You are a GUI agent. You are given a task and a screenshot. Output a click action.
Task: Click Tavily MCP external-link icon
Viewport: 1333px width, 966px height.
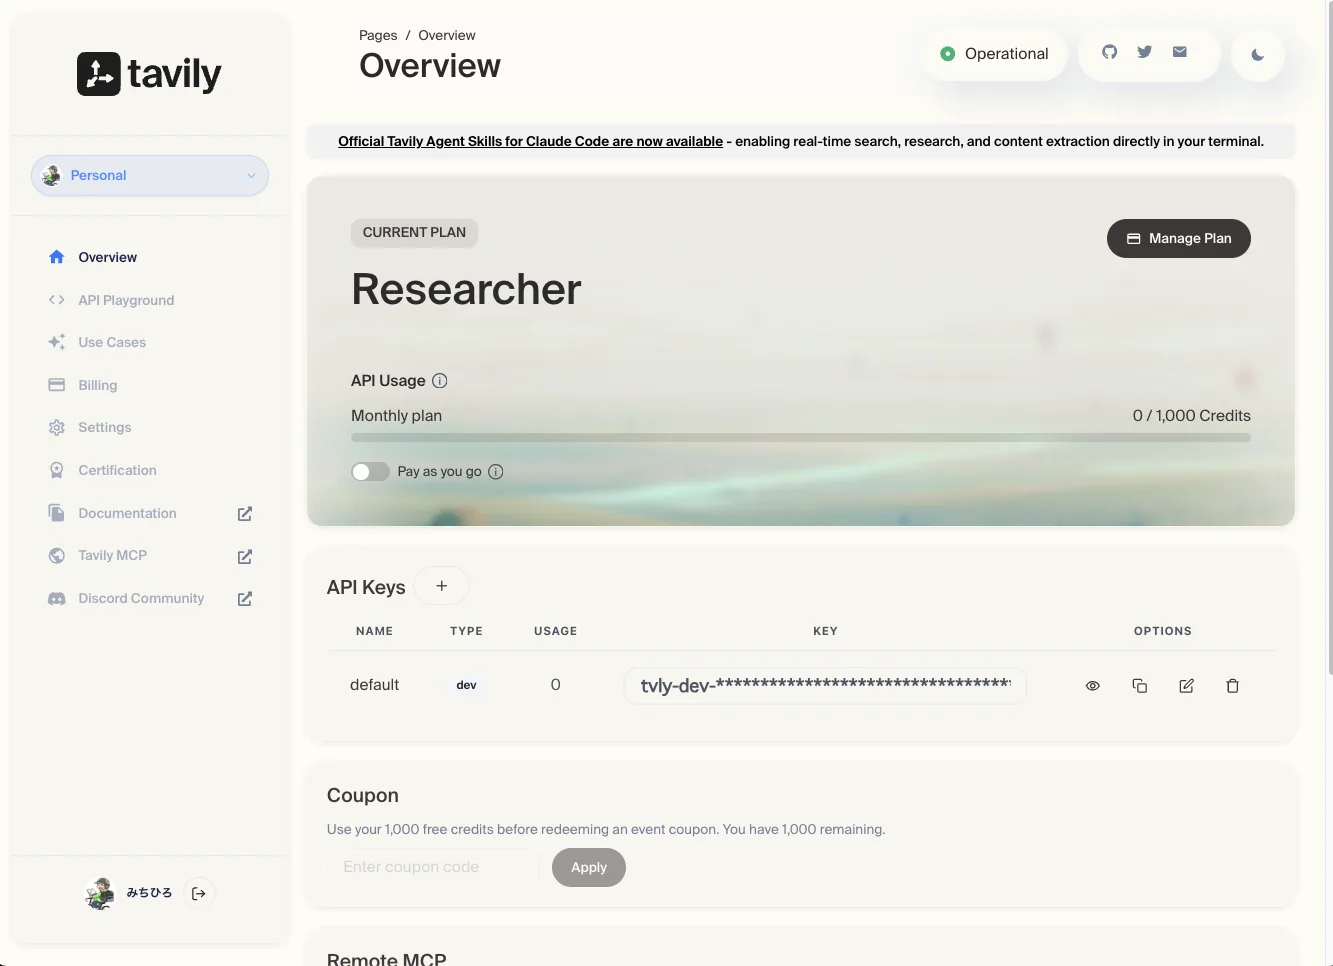click(245, 556)
